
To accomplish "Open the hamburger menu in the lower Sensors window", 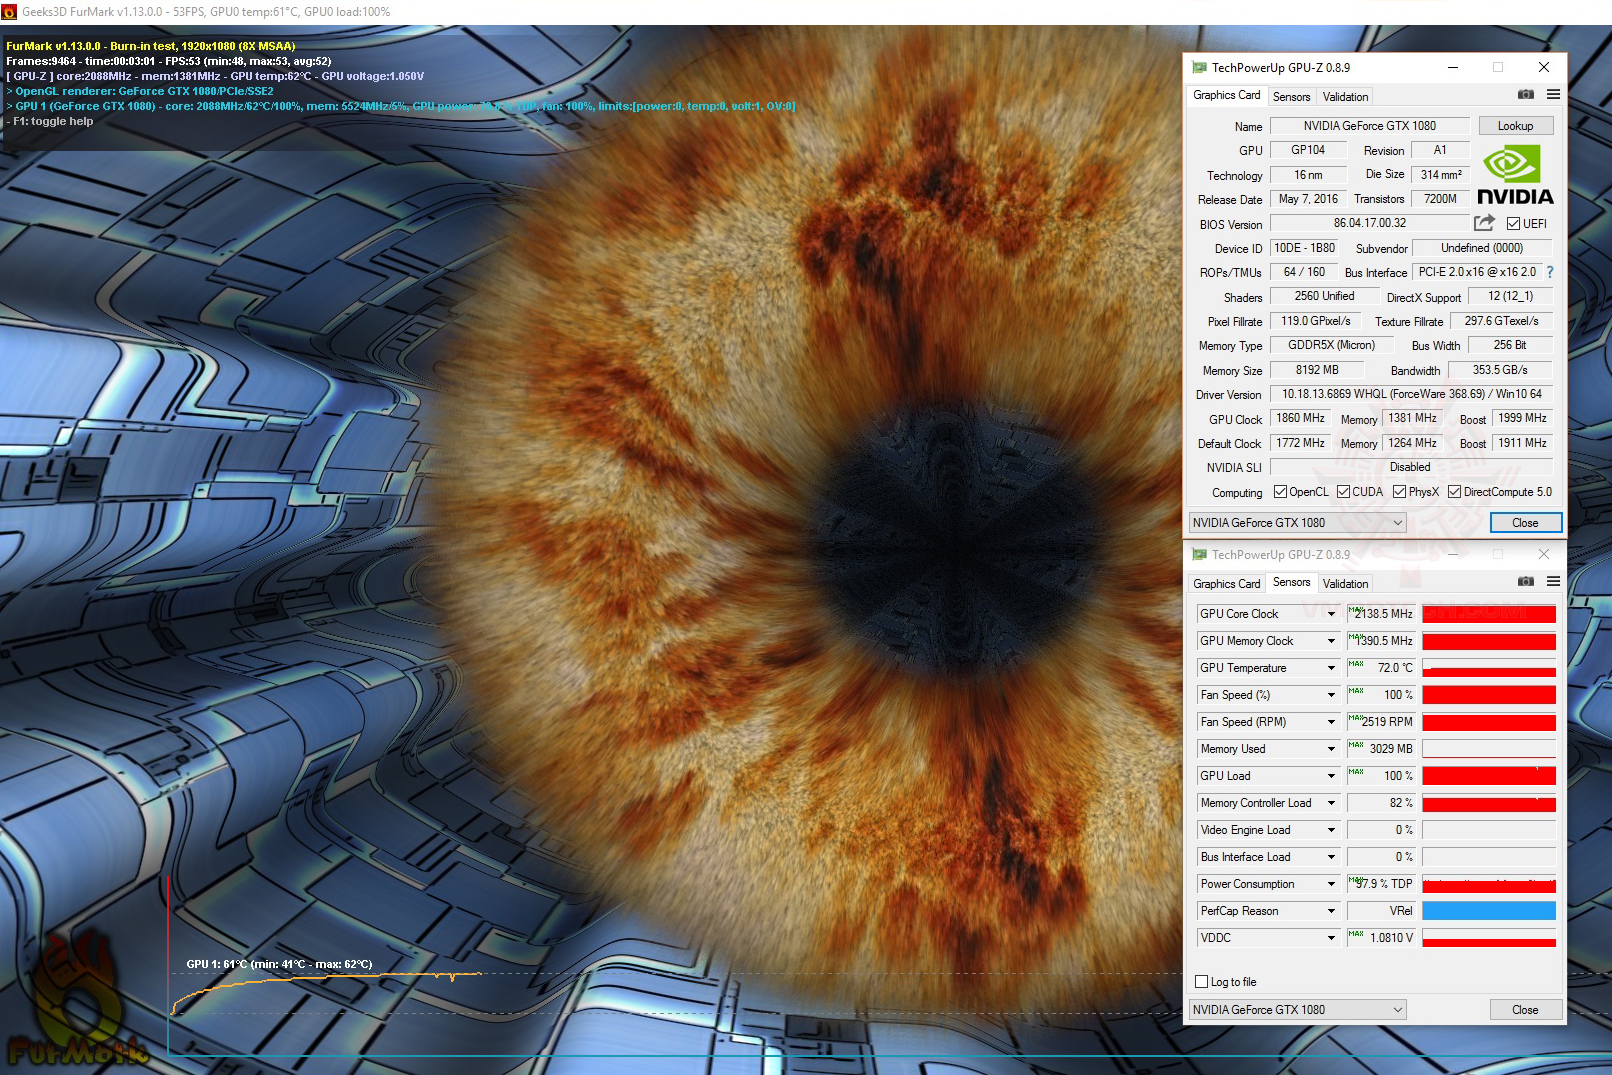I will [1553, 582].
